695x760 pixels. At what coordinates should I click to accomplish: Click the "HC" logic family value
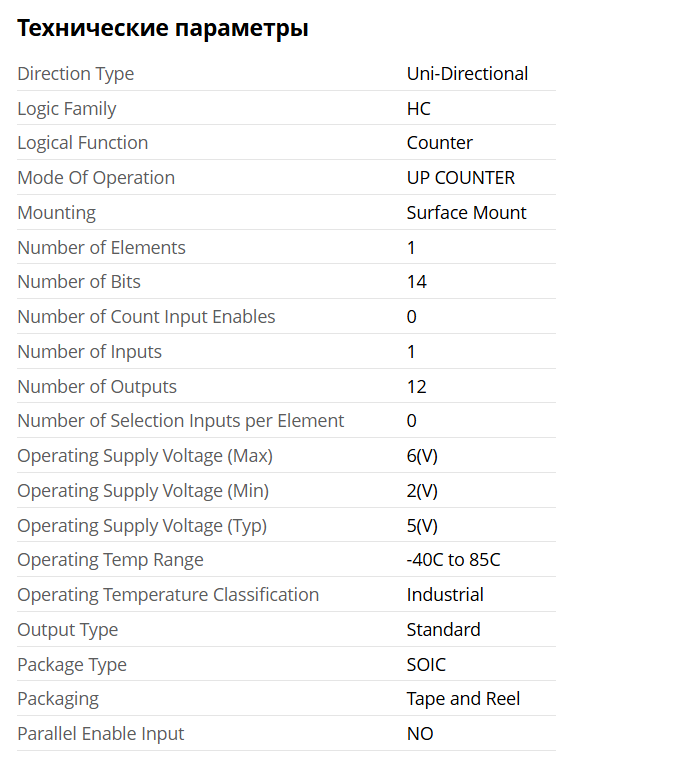tap(418, 109)
